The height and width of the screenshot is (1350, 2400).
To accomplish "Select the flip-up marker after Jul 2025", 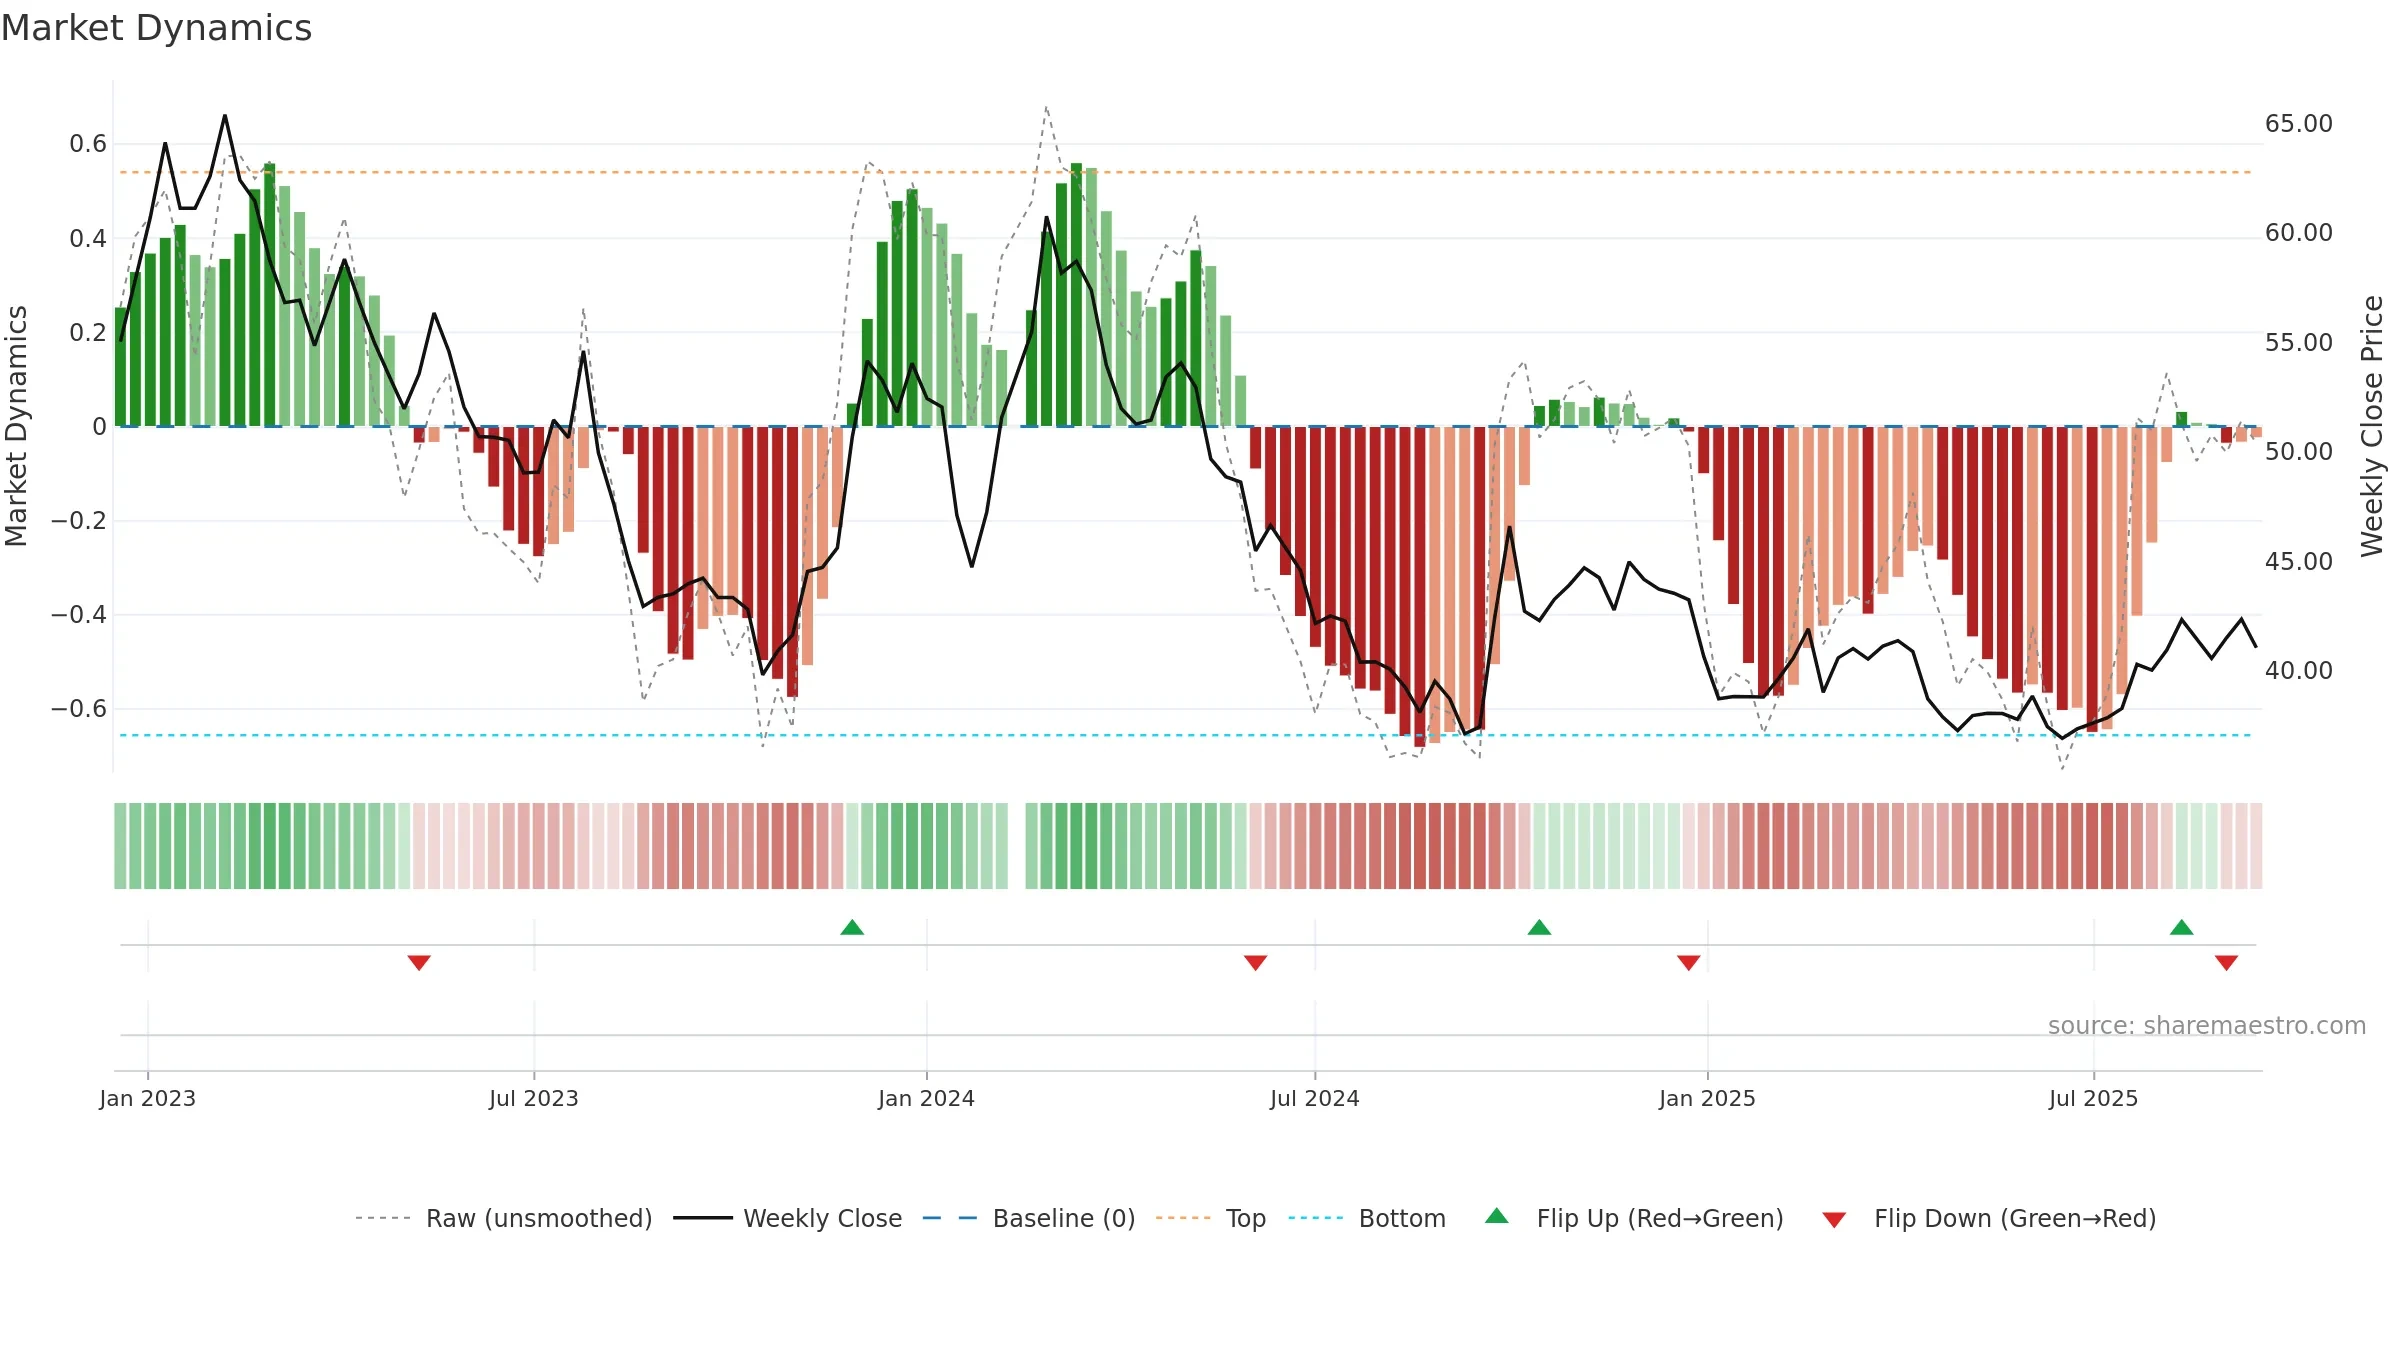I will click(x=2181, y=927).
